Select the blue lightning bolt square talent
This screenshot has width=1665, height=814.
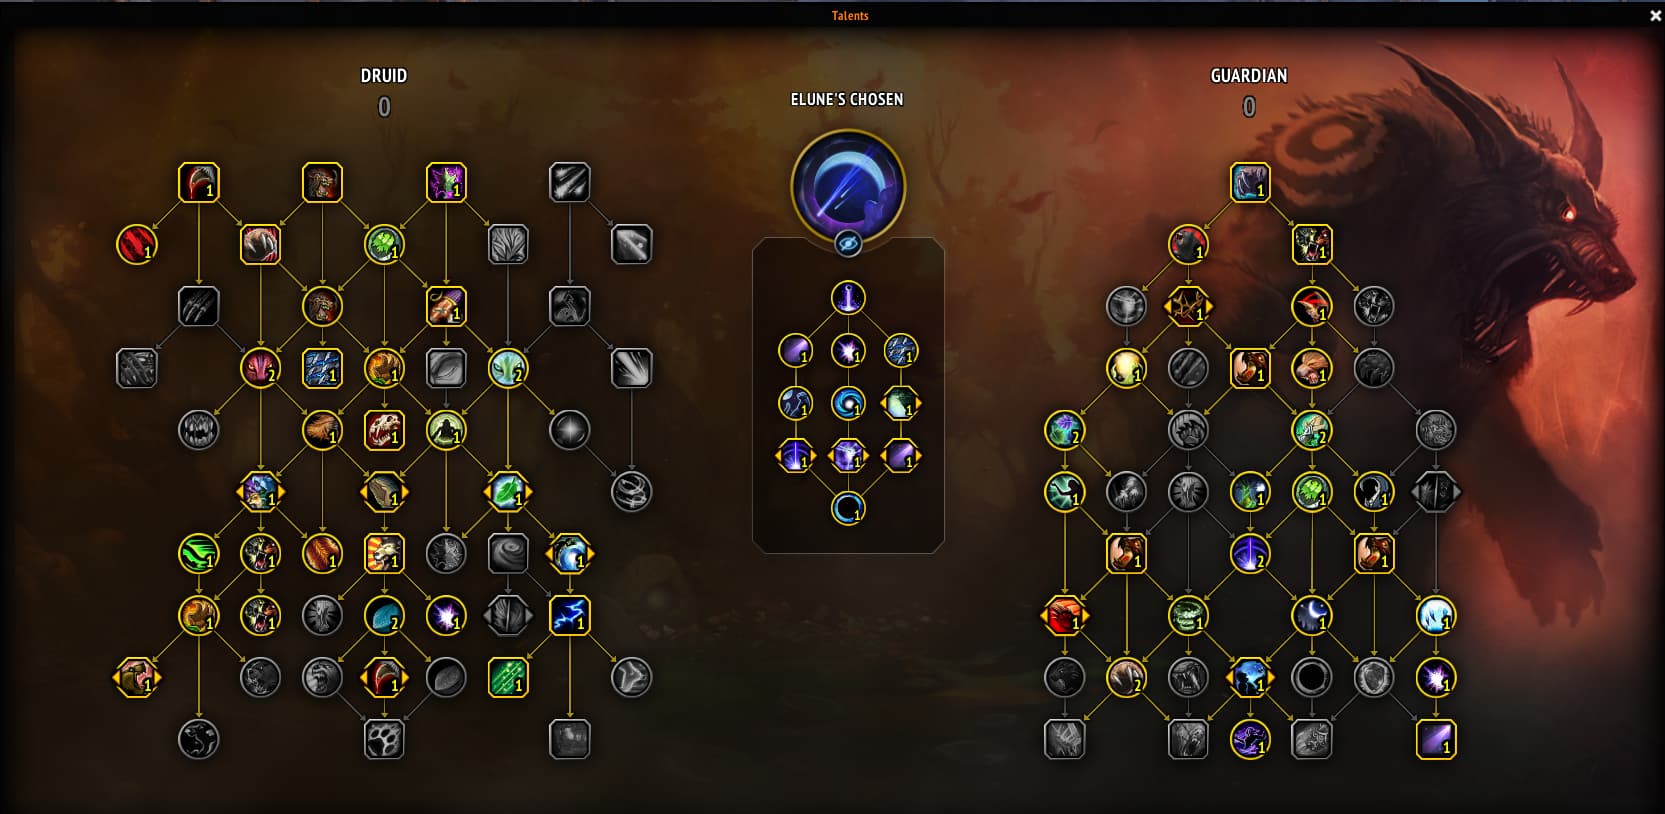[570, 616]
